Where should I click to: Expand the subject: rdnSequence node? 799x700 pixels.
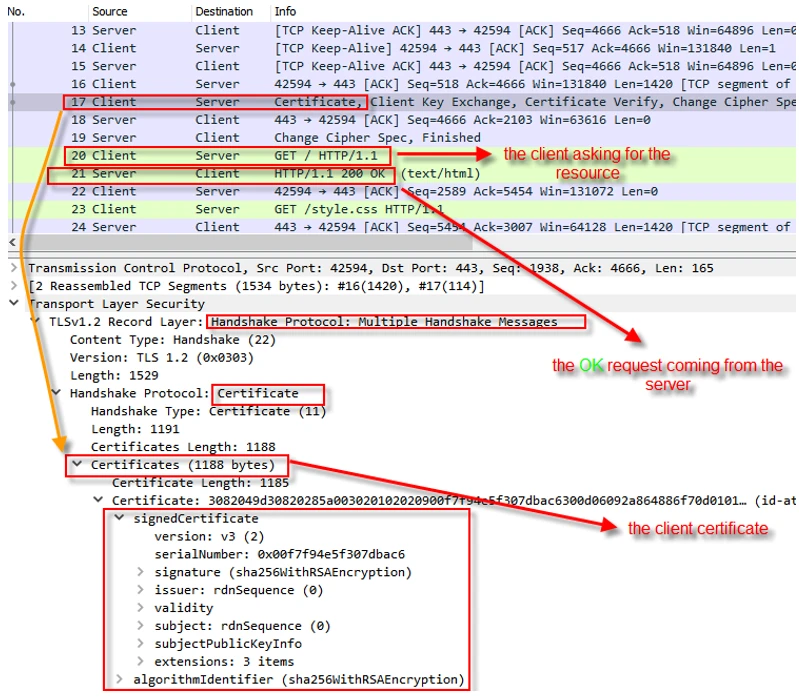[140, 626]
